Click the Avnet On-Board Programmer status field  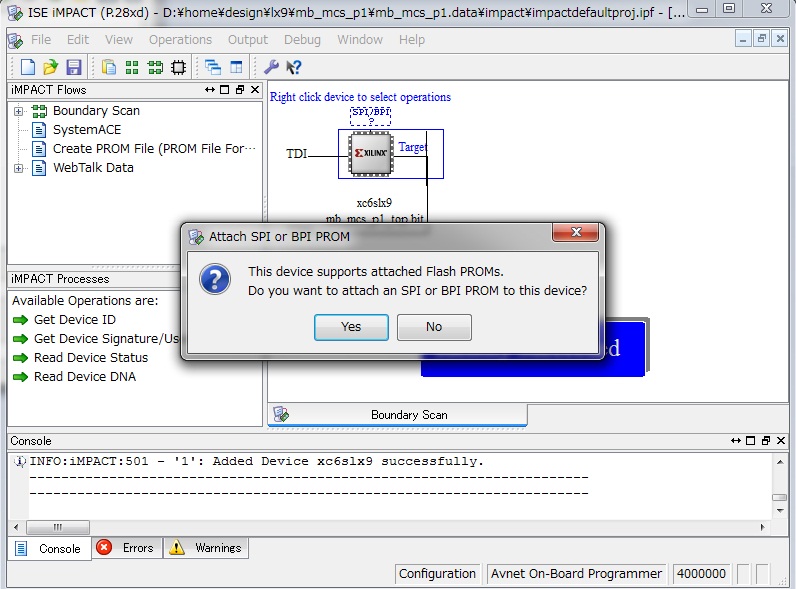pos(576,574)
